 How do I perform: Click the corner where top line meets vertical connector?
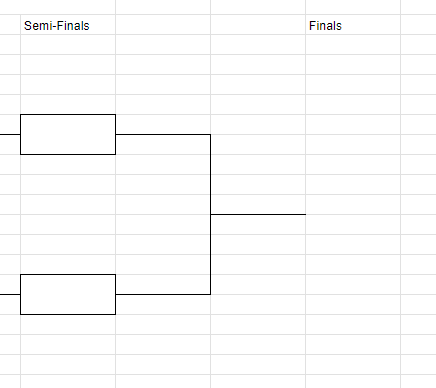click(210, 134)
